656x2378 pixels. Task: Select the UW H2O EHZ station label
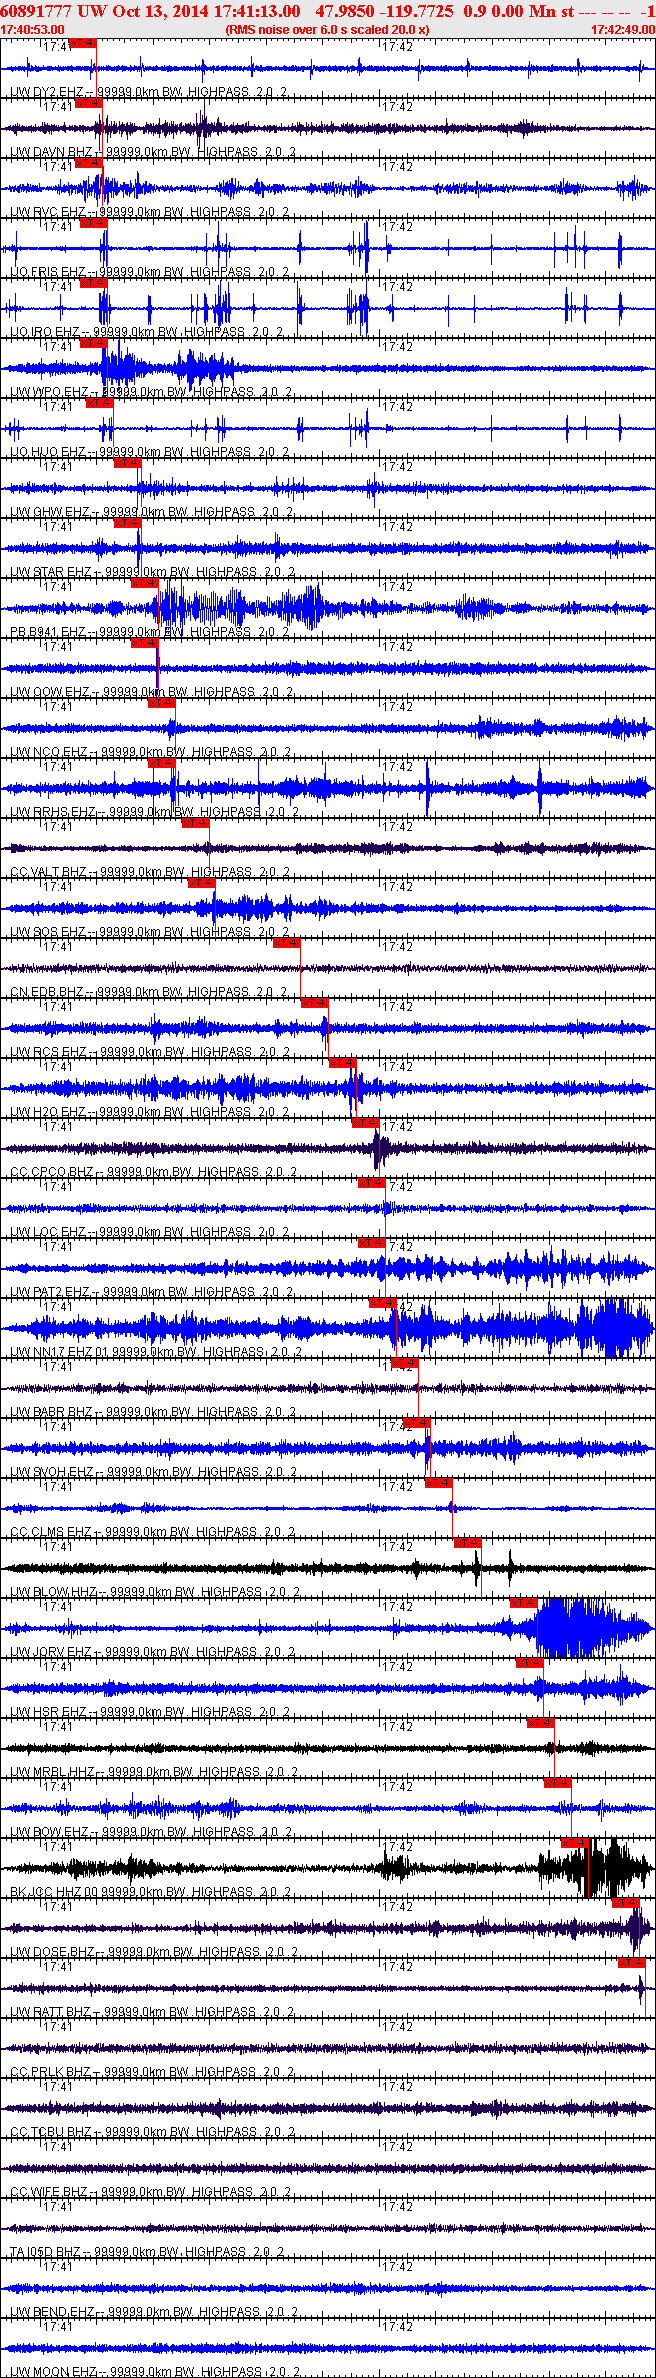click(48, 1112)
